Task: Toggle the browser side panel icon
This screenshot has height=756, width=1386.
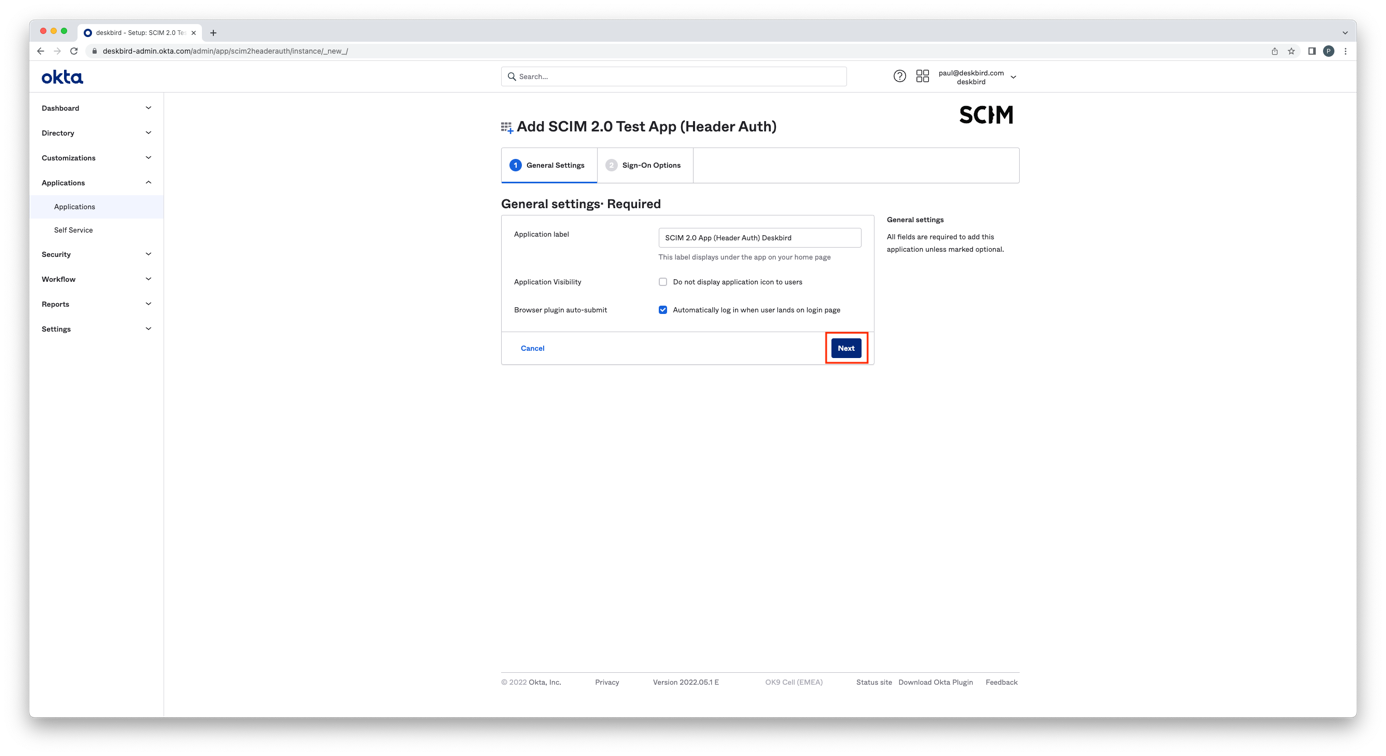Action: (x=1311, y=51)
